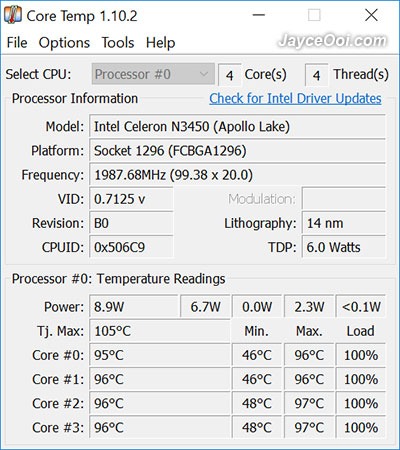Open the Help menu
This screenshot has height=450, width=400.
tap(160, 43)
